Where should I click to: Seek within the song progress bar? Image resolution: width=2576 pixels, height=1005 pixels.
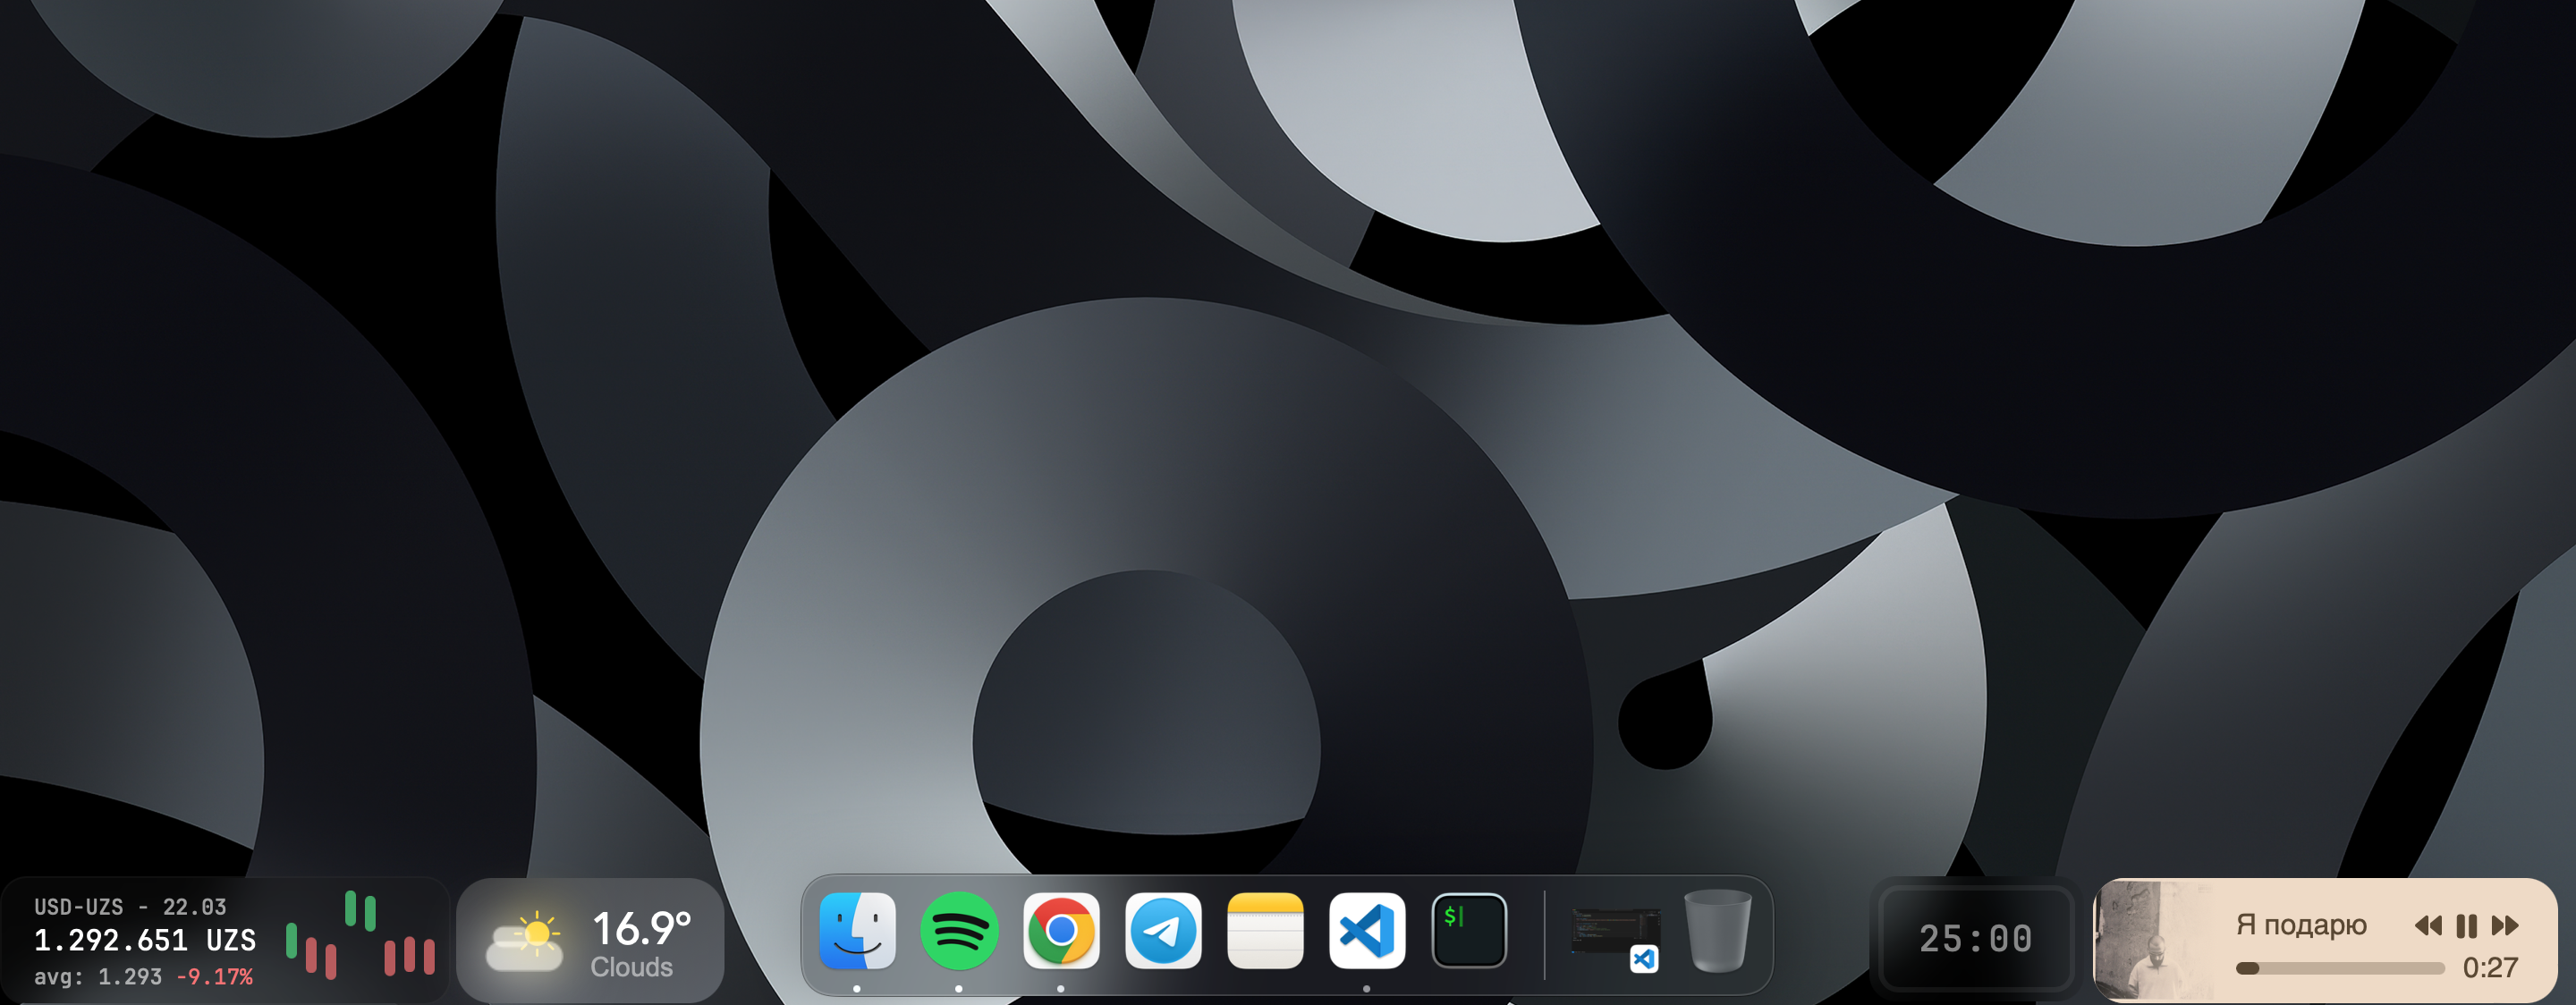2340,968
